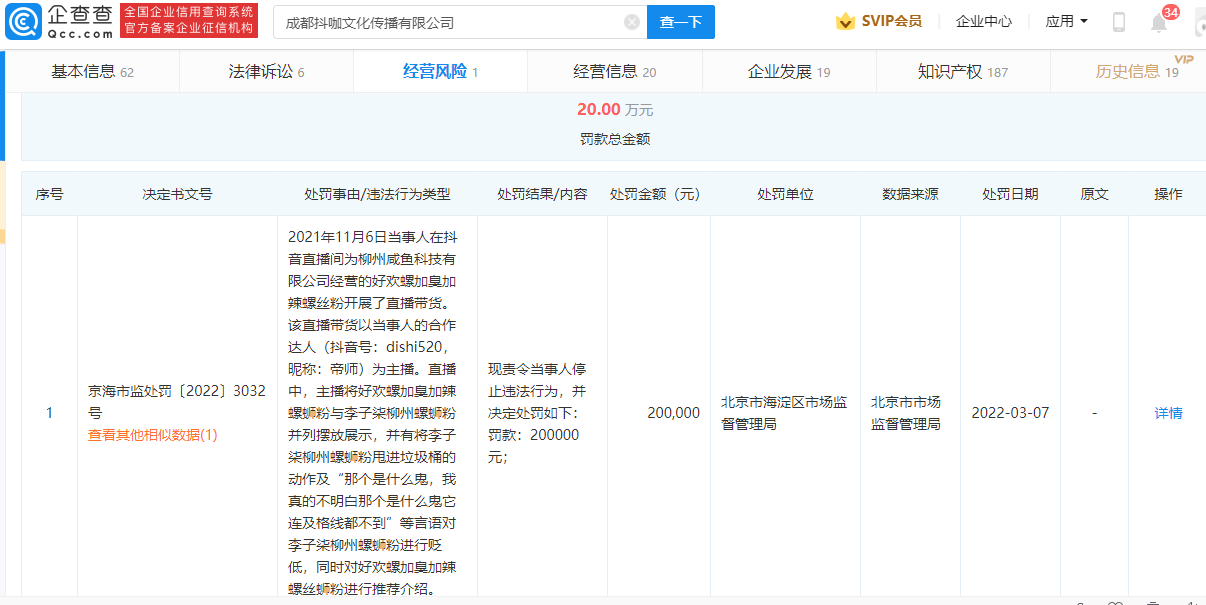1206x605 pixels.
Task: Click the mobile phone icon
Action: click(1119, 22)
